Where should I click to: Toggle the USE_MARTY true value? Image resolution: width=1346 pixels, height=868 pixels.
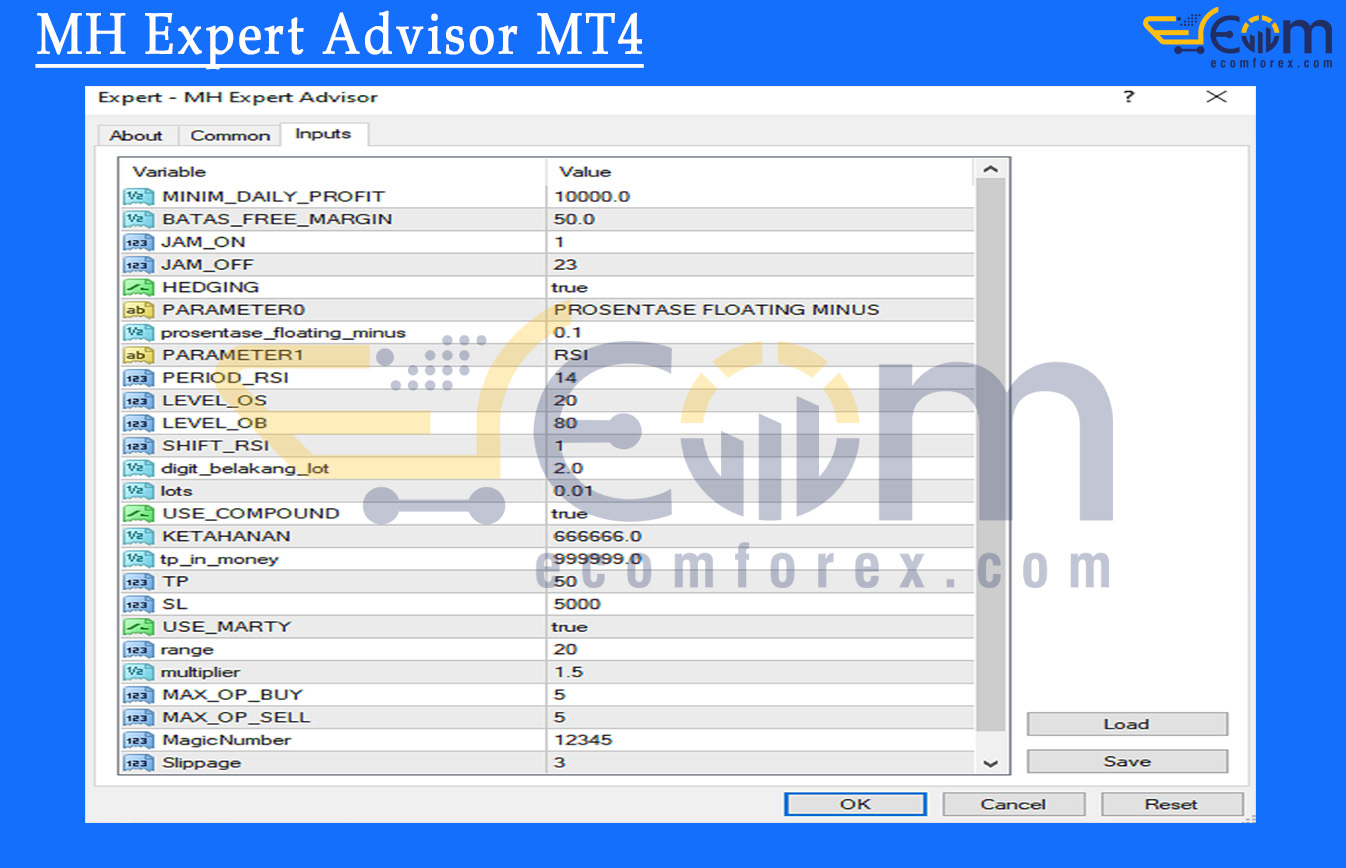pyautogui.click(x=570, y=627)
